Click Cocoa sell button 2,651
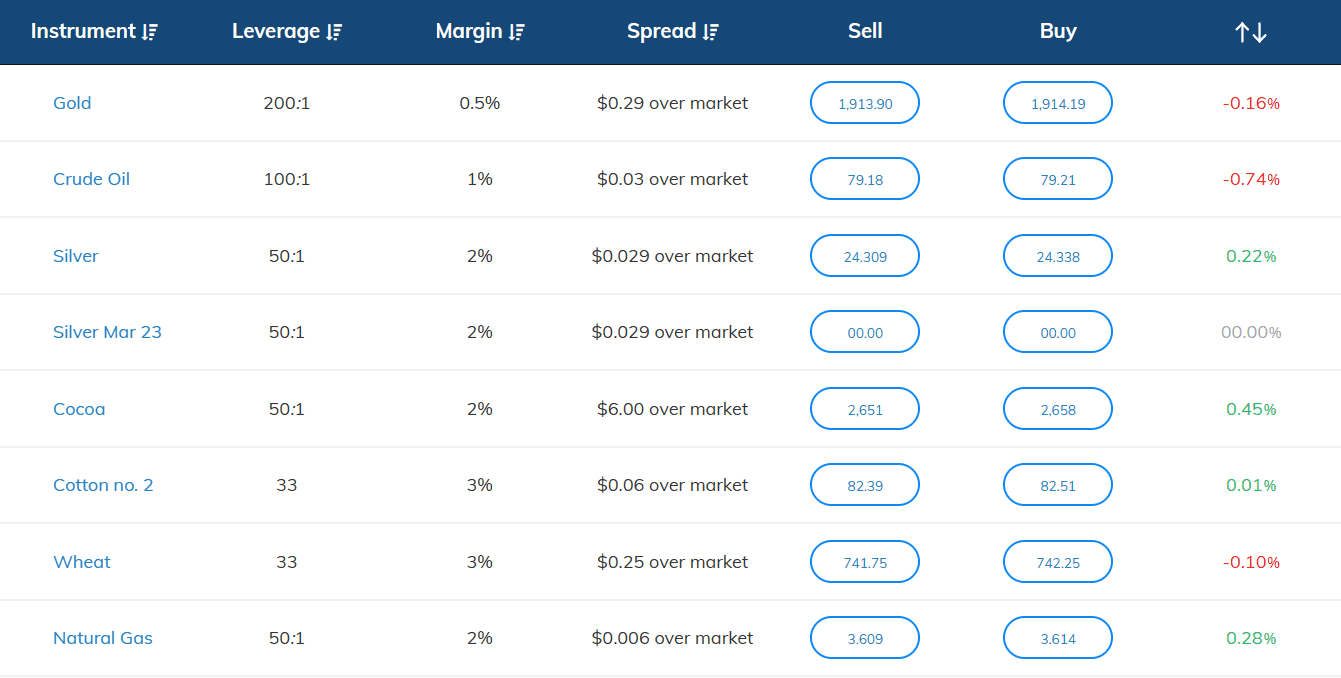This screenshot has width=1341, height=678. pyautogui.click(x=865, y=409)
